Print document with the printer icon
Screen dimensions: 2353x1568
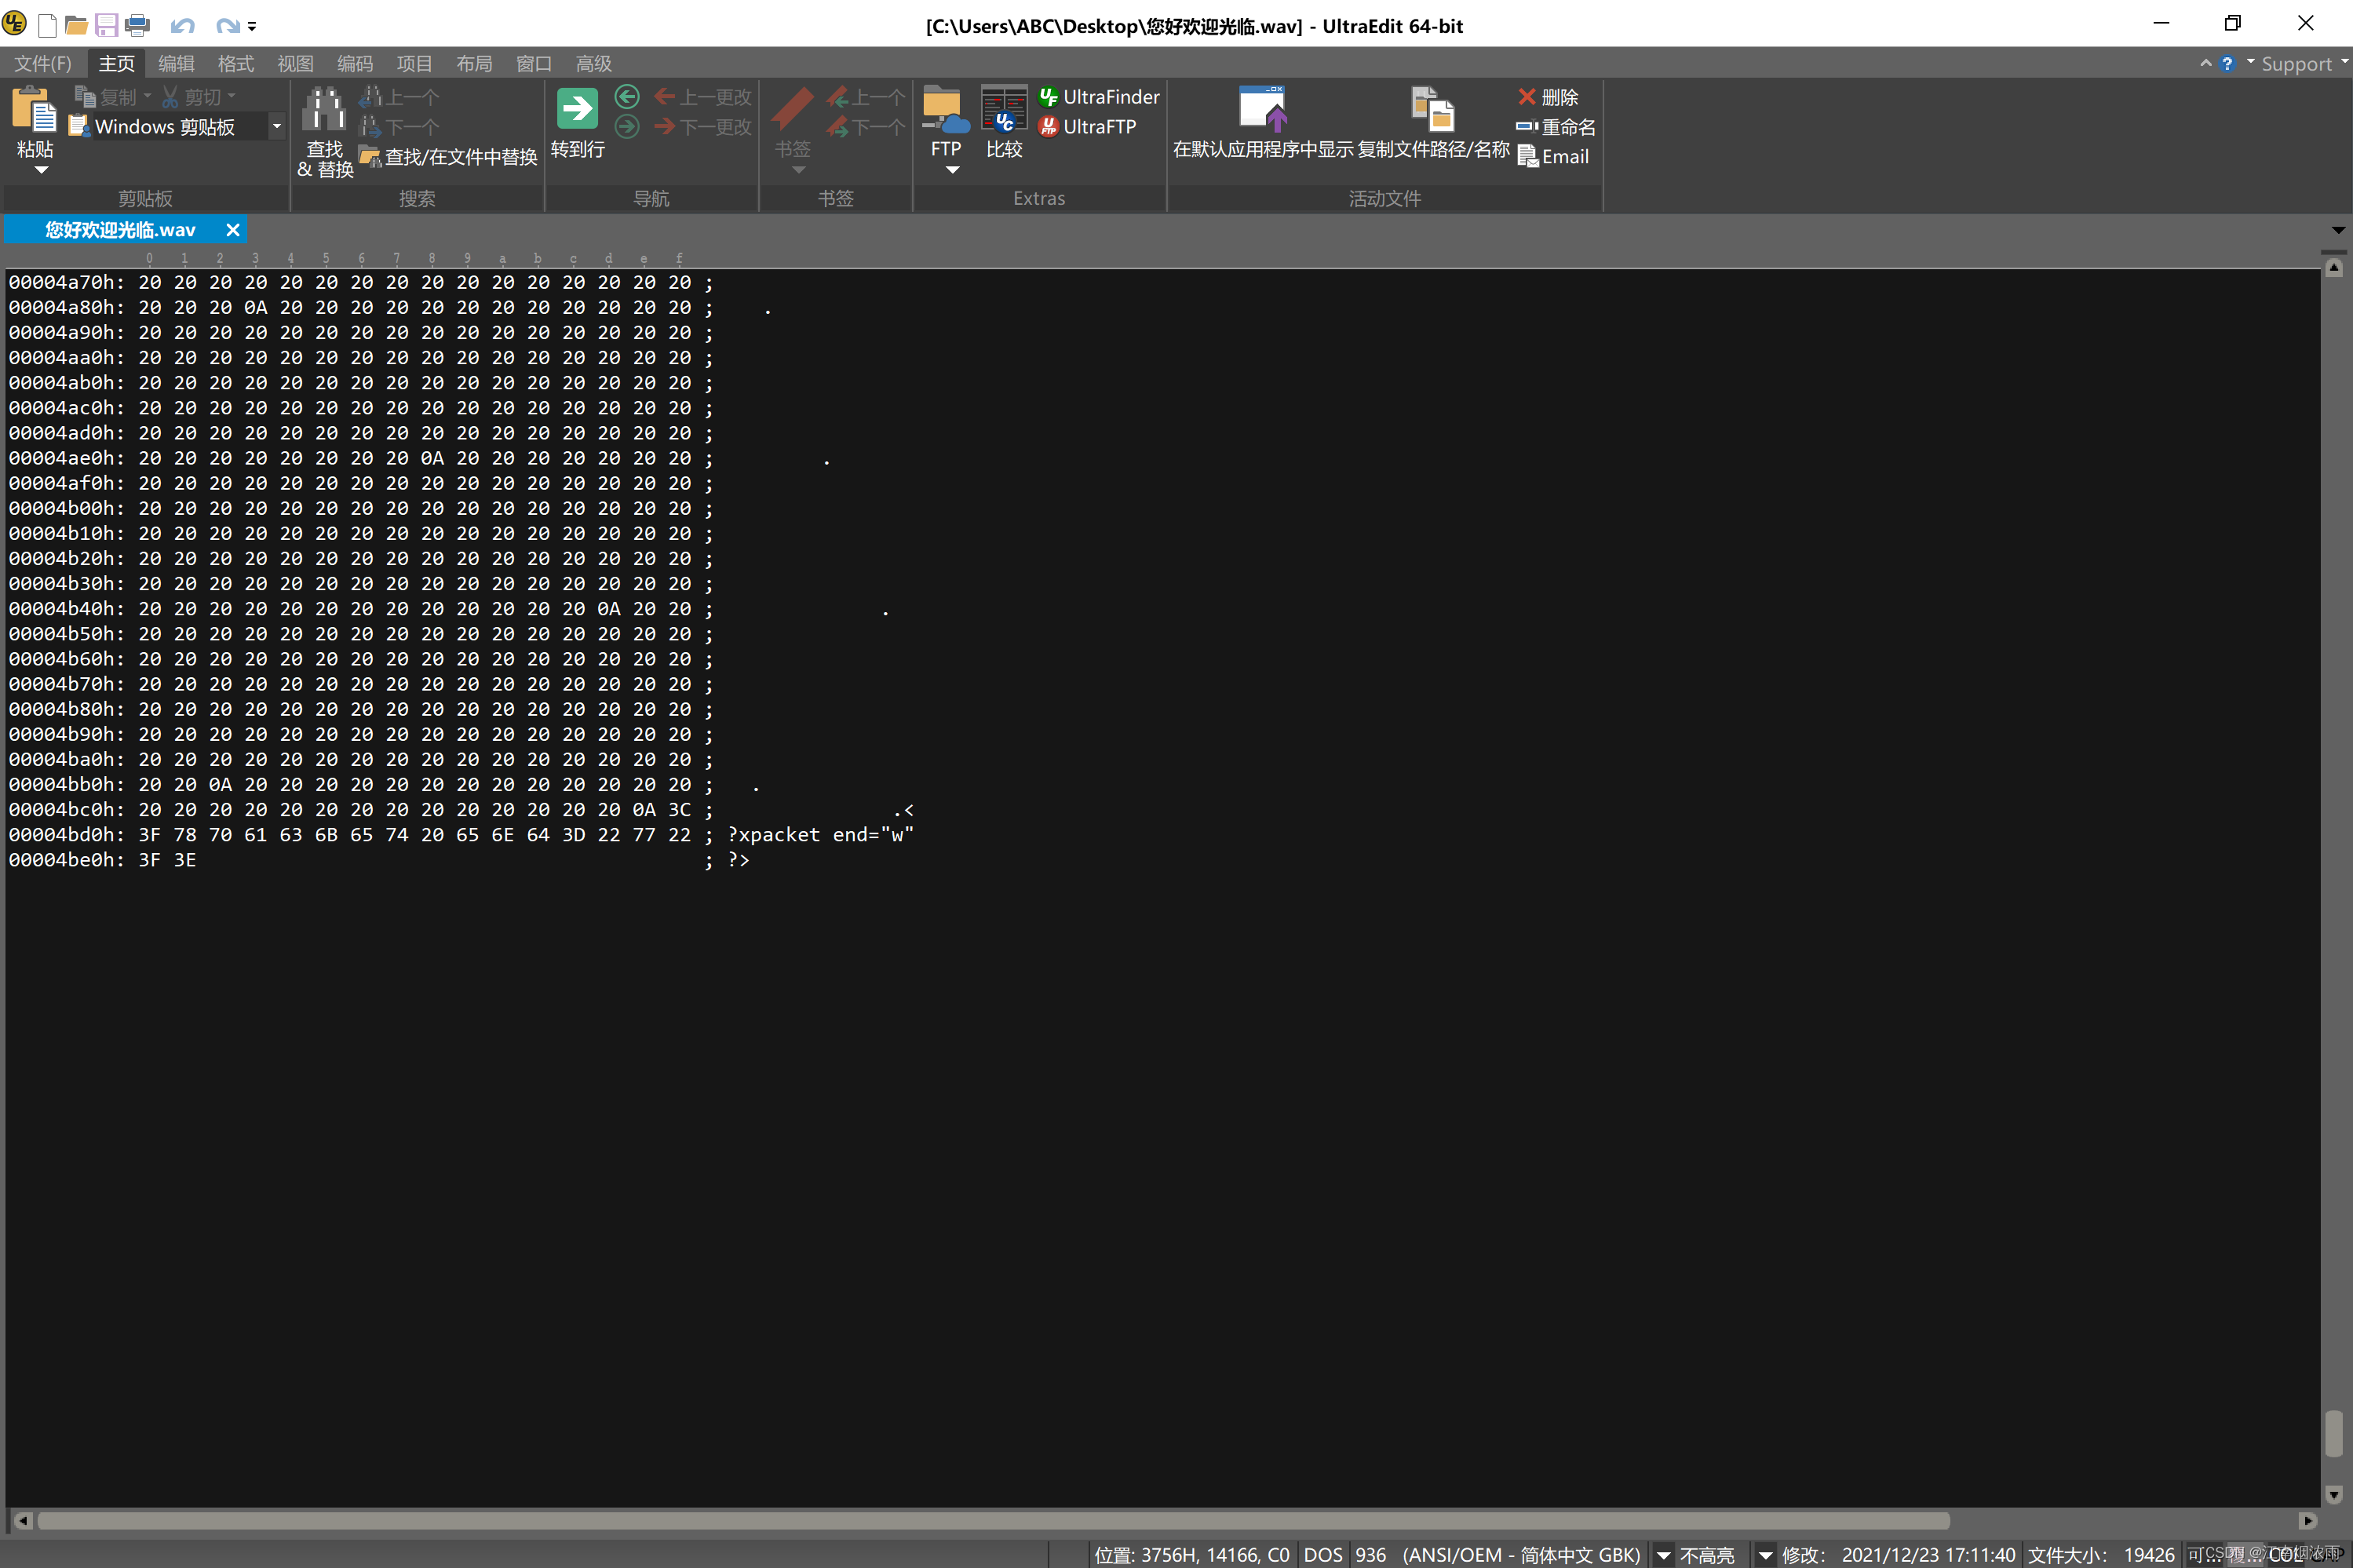pos(137,25)
